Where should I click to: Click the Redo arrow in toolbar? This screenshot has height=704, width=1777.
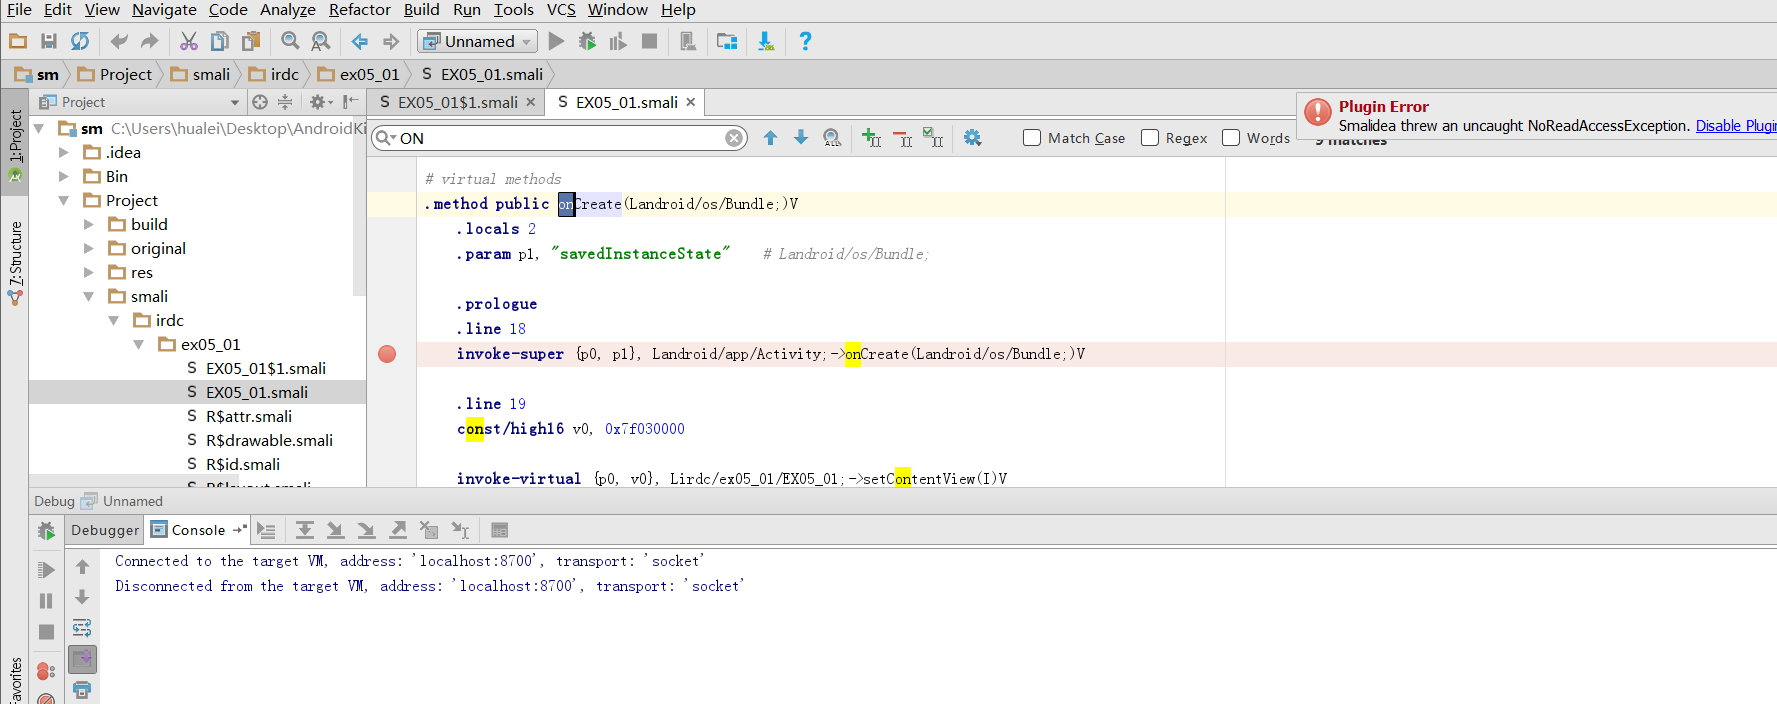pos(150,41)
